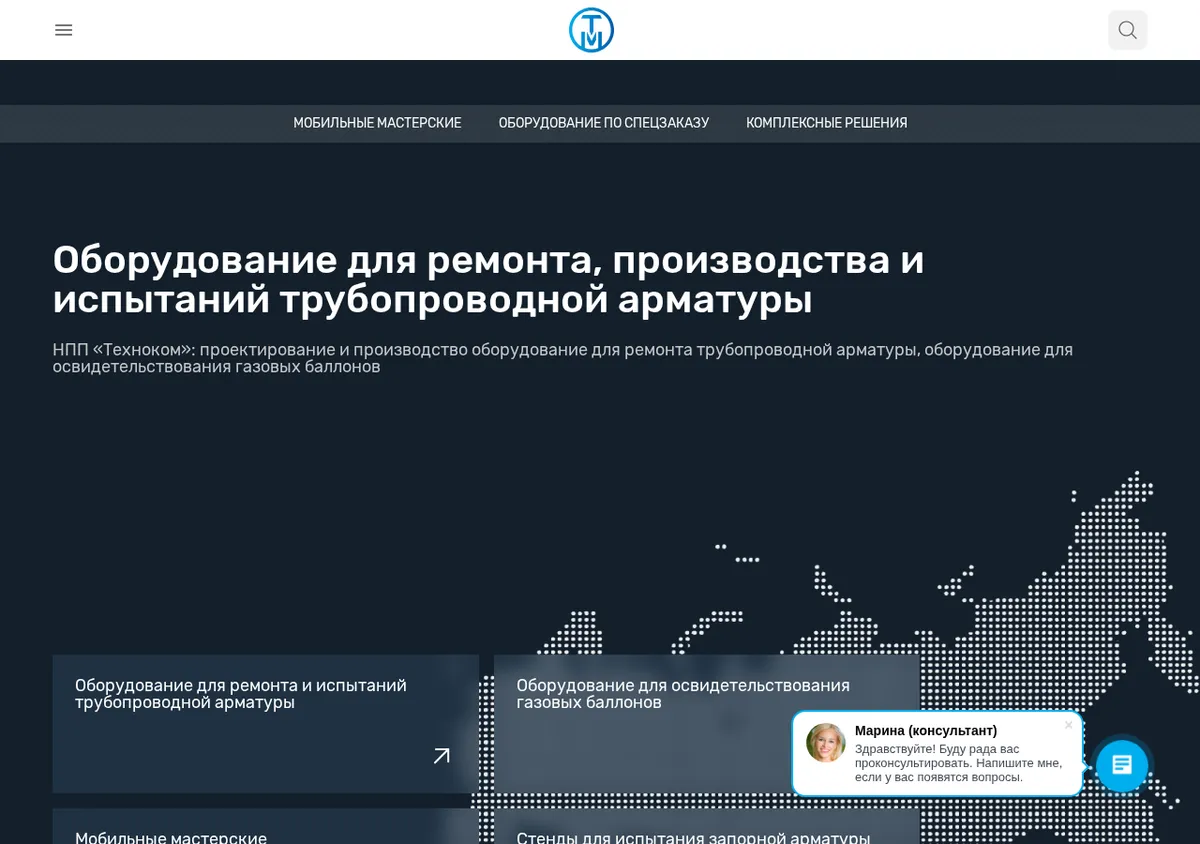Open site search via the magnifier icon
1200x844 pixels.
[1127, 30]
